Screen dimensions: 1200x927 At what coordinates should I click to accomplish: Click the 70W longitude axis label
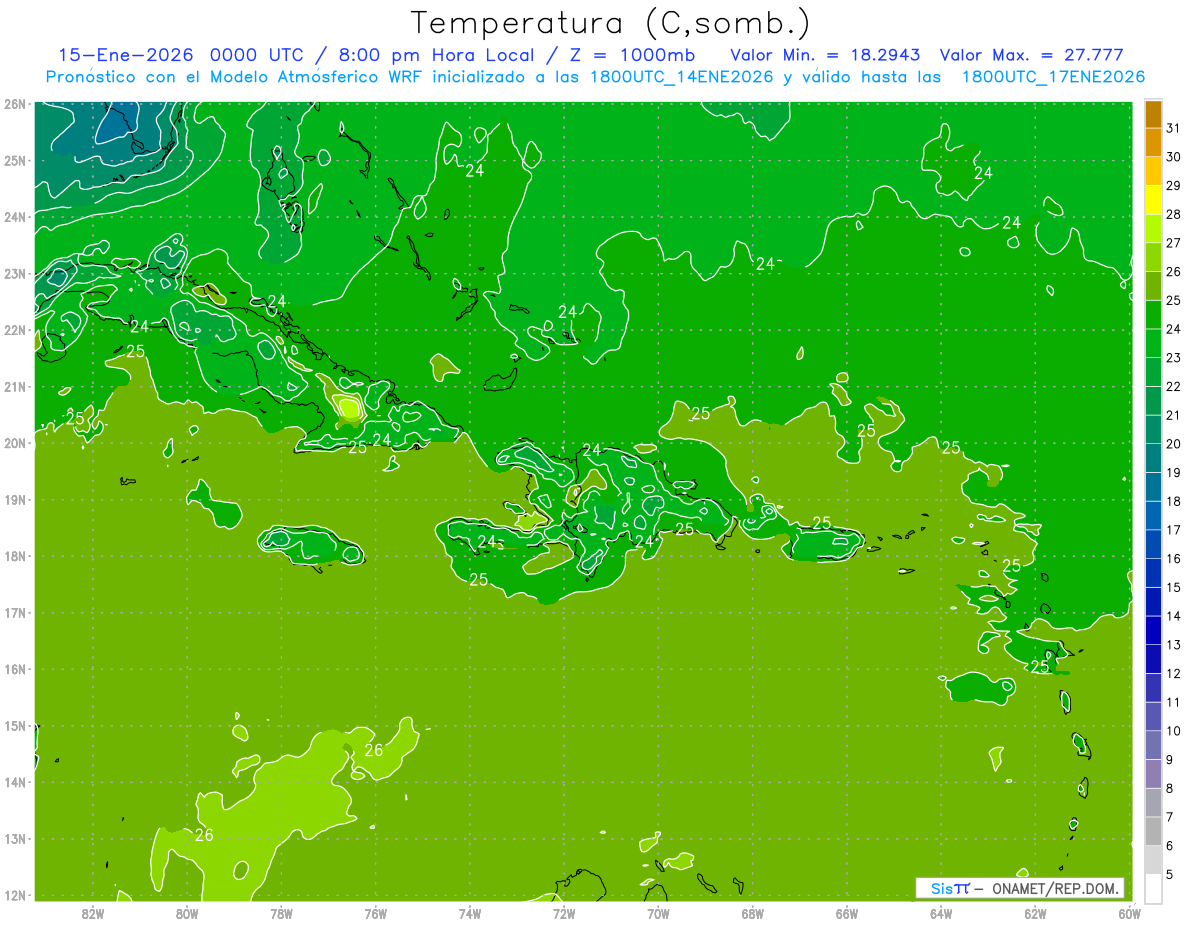[x=658, y=913]
